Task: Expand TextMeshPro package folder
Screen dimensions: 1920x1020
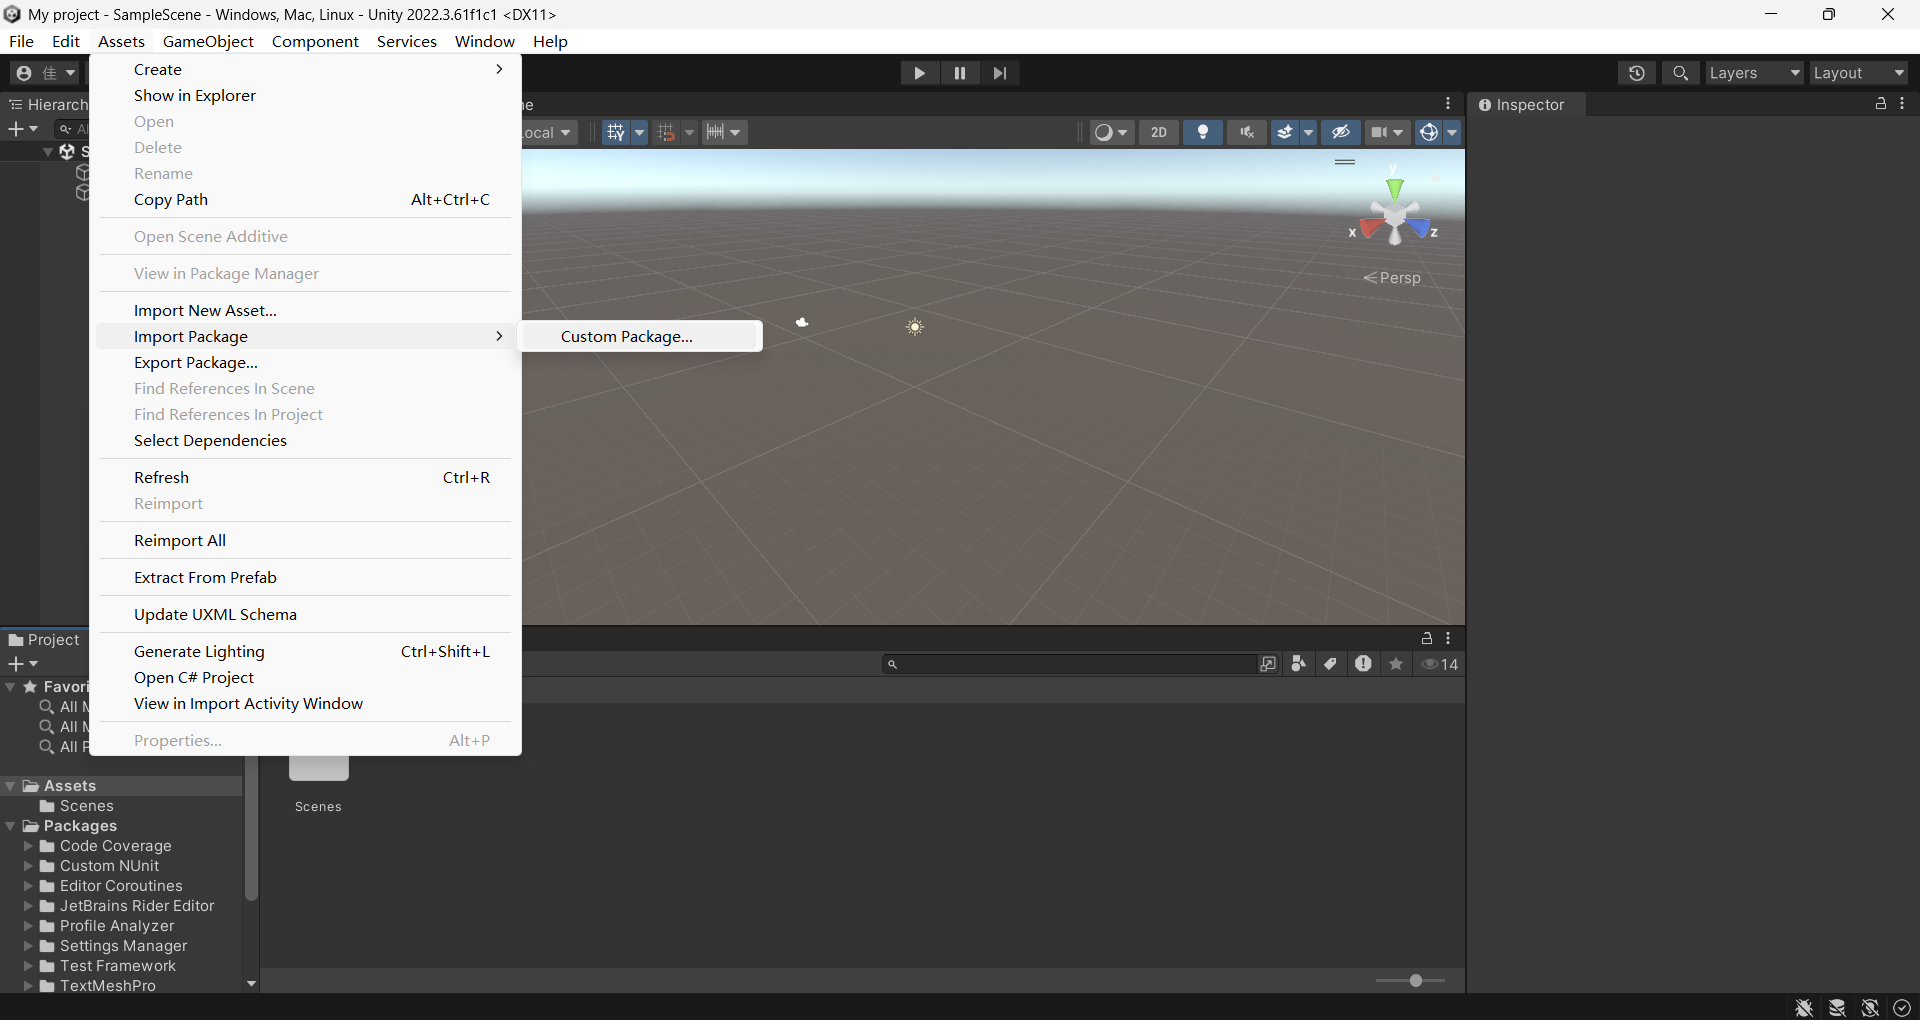Action: [29, 986]
